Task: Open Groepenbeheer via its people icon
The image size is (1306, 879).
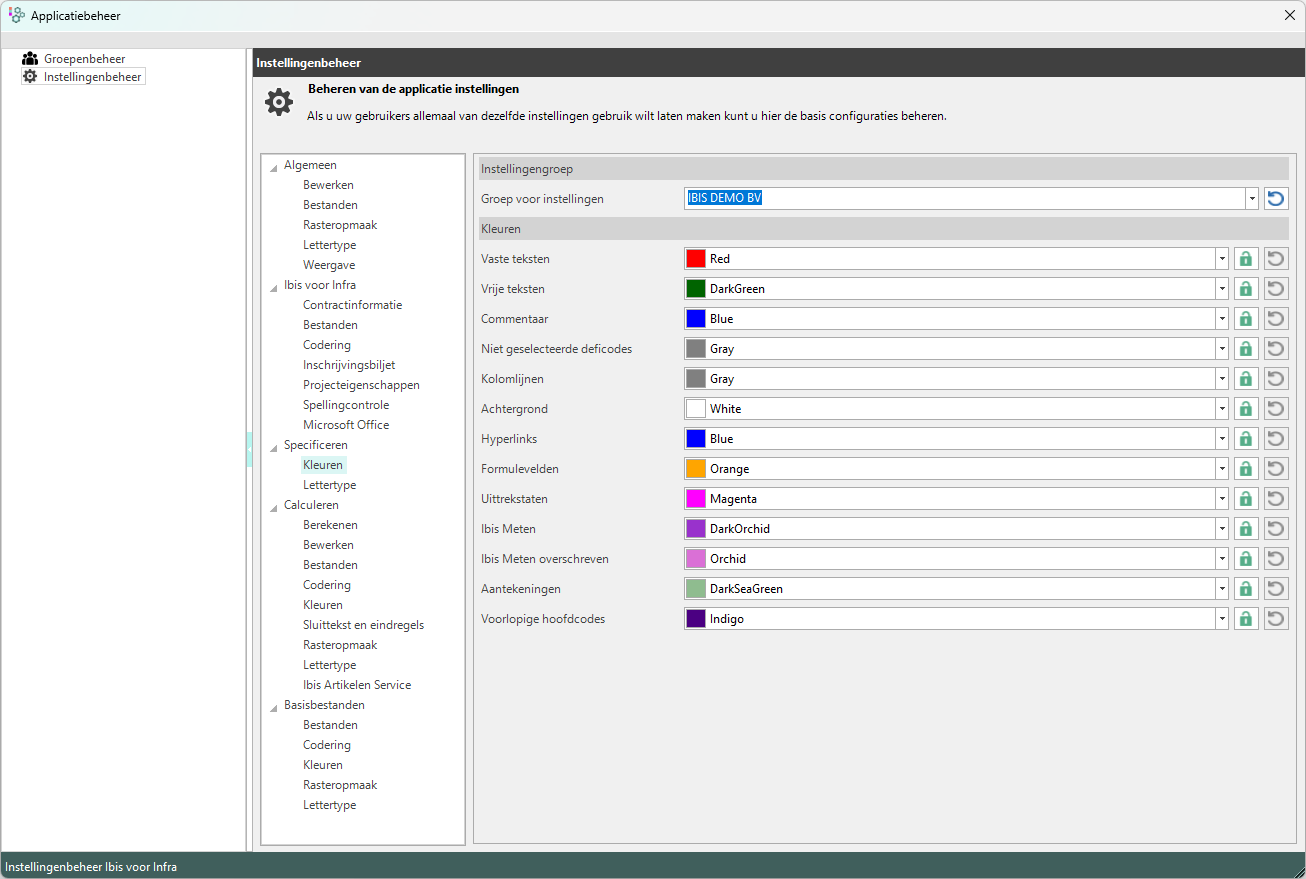Action: tap(30, 59)
